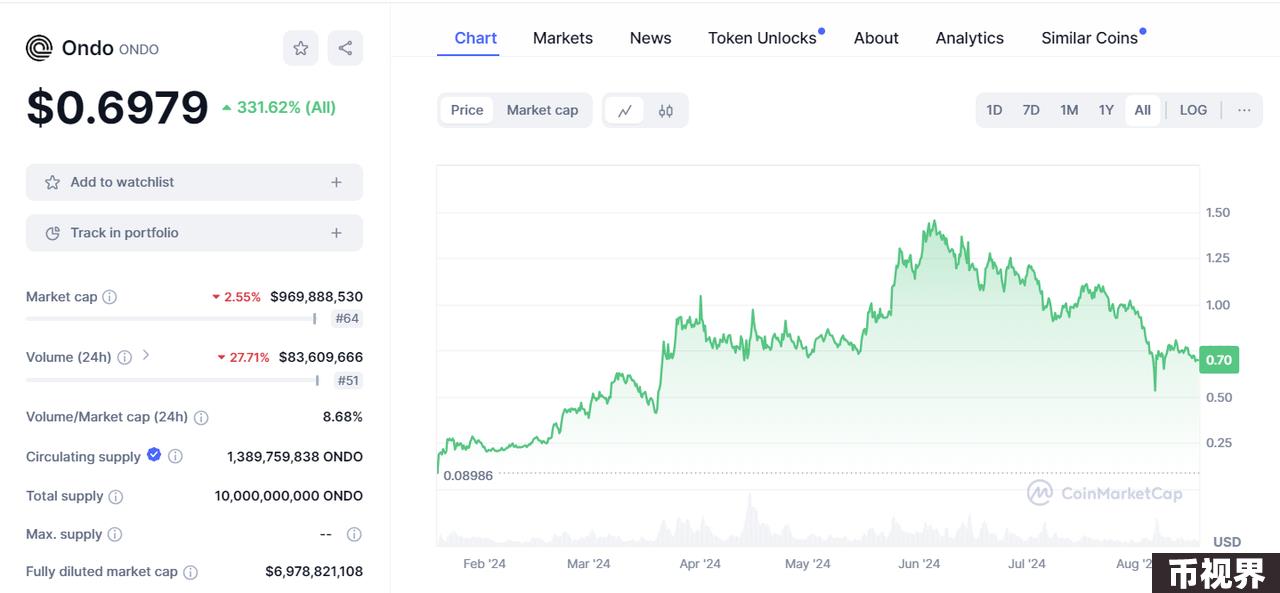Toggle the LOG scale option
1280x593 pixels.
coord(1193,110)
